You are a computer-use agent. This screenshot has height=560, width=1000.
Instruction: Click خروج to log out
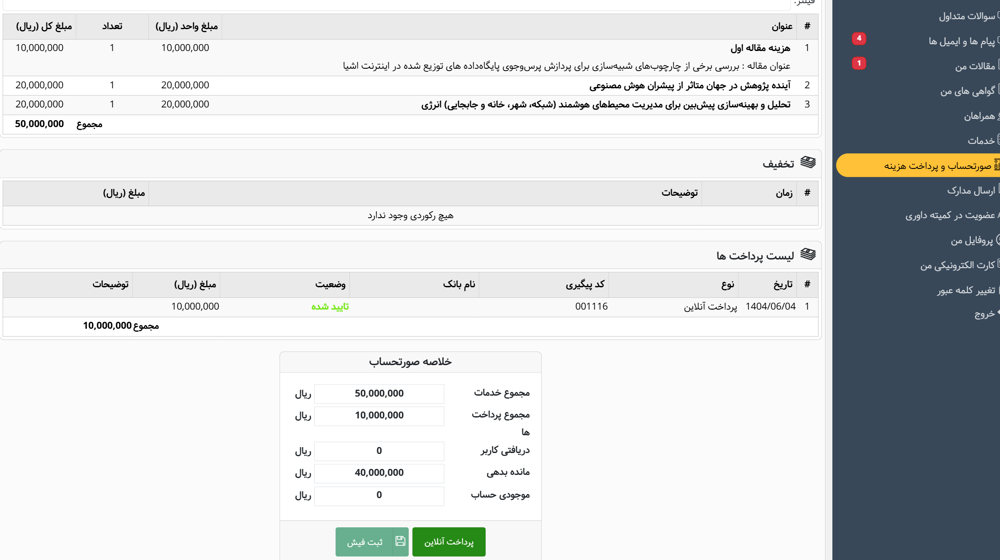pyautogui.click(x=983, y=314)
